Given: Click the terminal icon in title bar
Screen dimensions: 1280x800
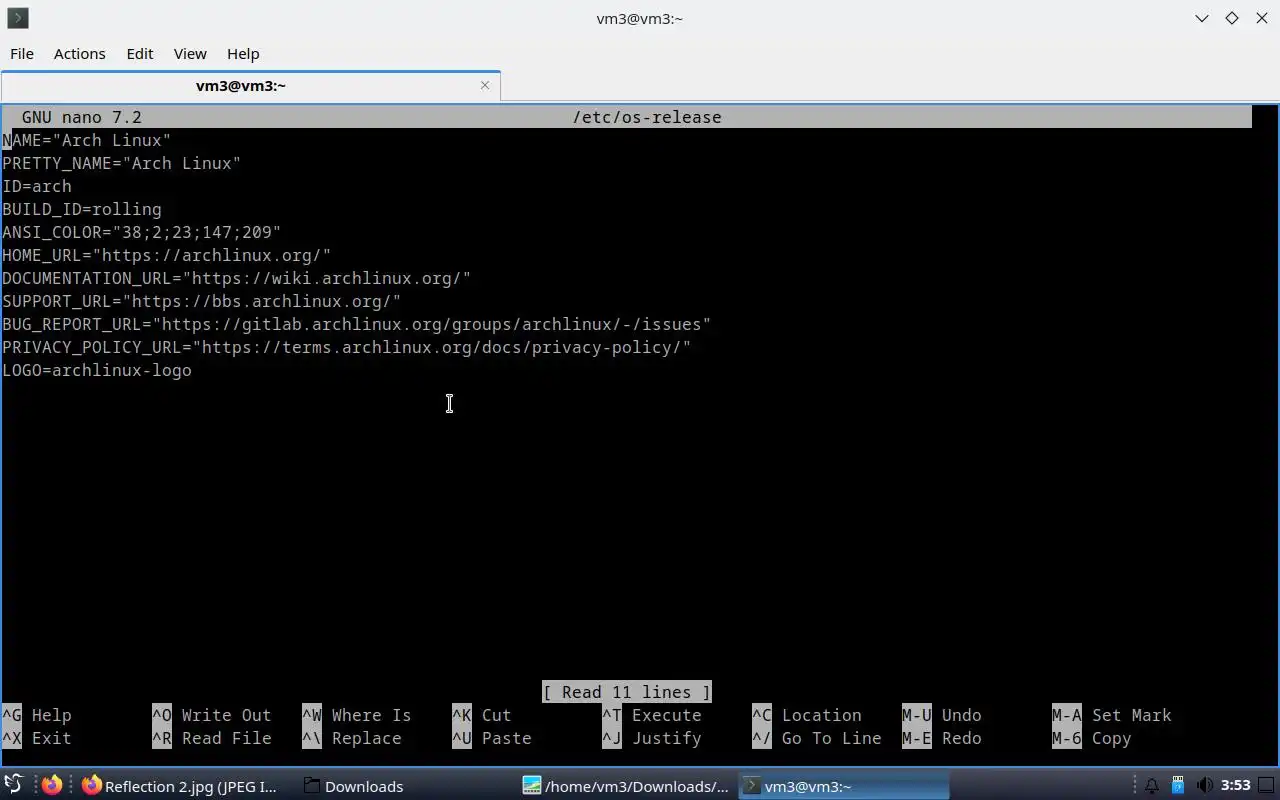Looking at the screenshot, I should click(18, 18).
